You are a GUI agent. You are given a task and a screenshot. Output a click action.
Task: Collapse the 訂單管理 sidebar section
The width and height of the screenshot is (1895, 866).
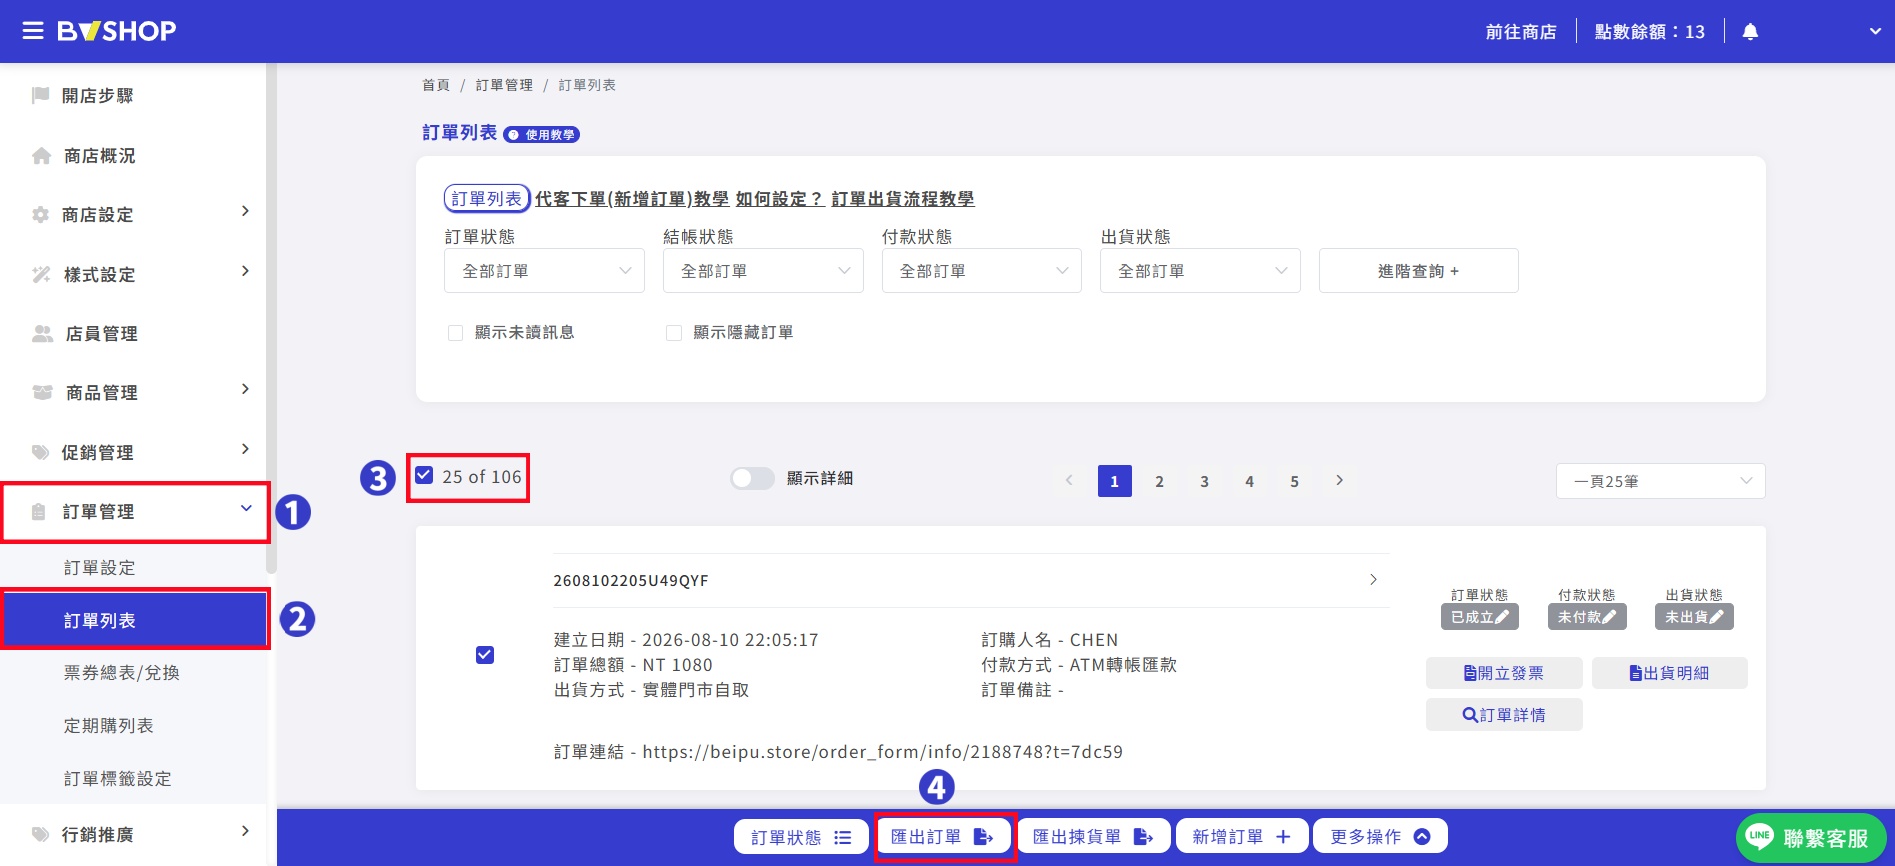(134, 512)
